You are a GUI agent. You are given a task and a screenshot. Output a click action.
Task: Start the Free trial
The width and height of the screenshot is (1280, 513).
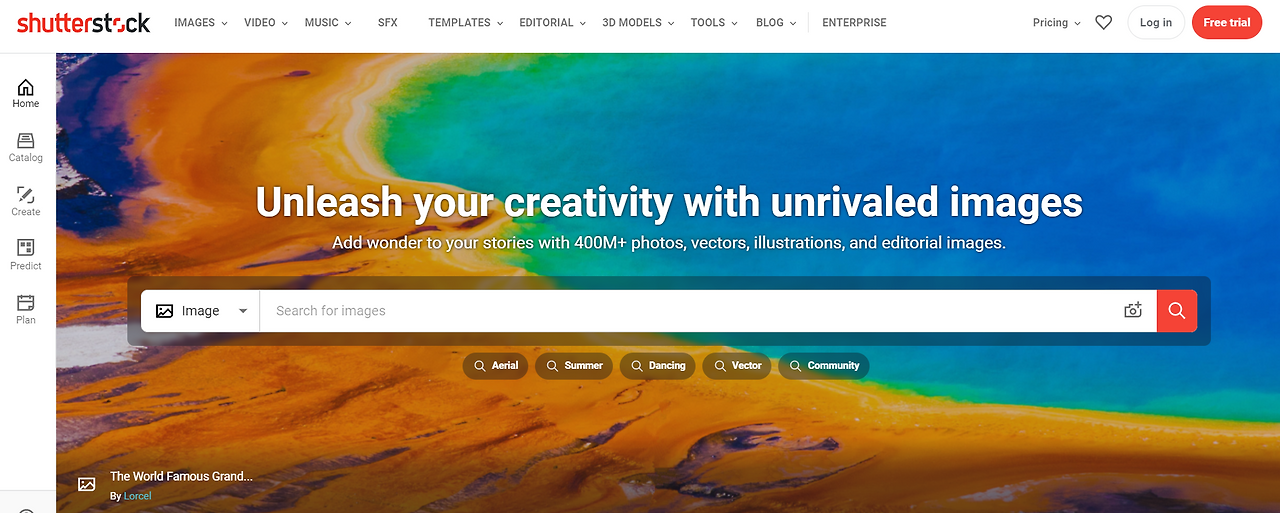(x=1227, y=22)
